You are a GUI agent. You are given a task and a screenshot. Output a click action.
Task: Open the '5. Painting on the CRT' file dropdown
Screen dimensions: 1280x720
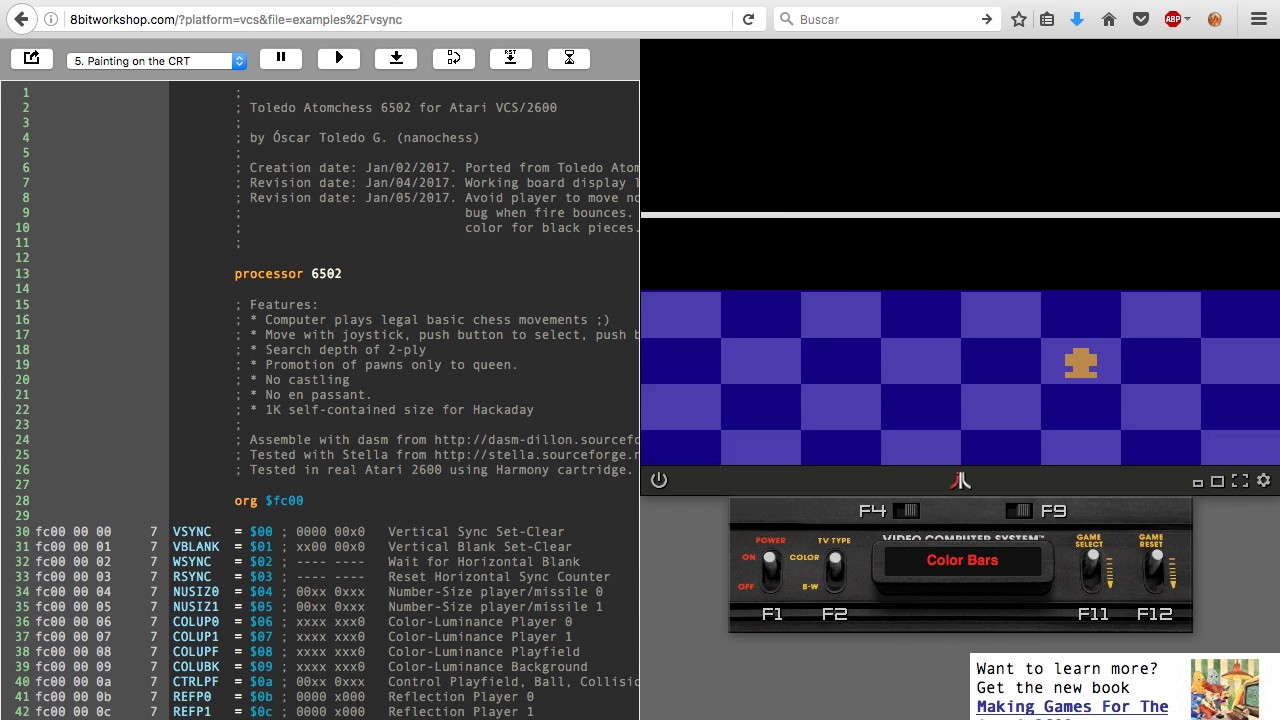[x=157, y=61]
